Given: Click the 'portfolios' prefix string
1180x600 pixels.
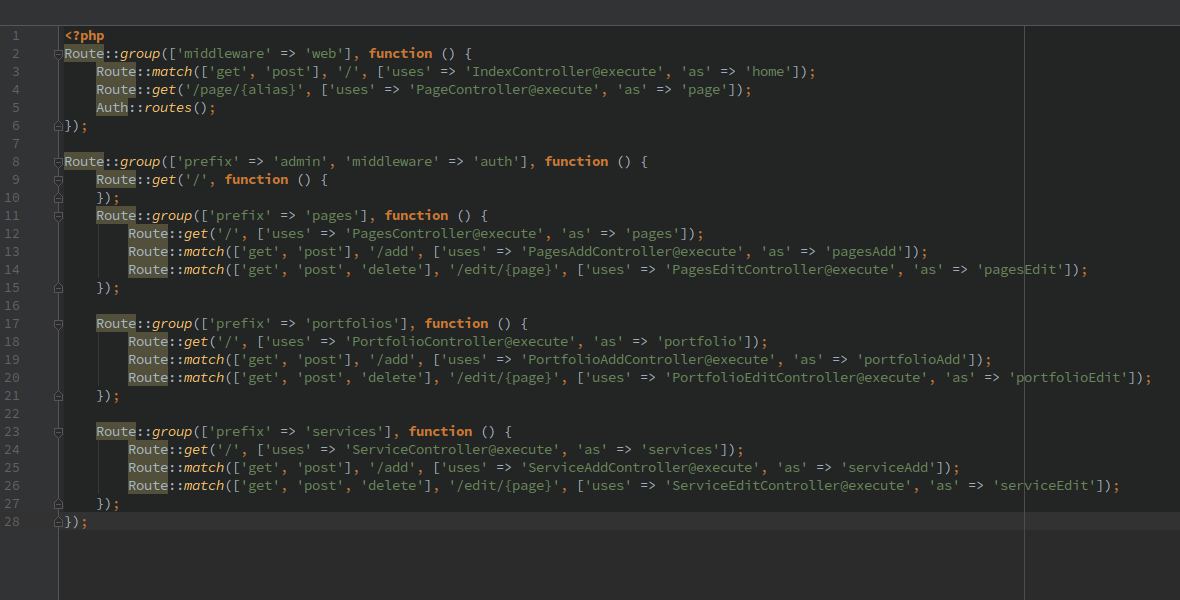Looking at the screenshot, I should point(353,324).
